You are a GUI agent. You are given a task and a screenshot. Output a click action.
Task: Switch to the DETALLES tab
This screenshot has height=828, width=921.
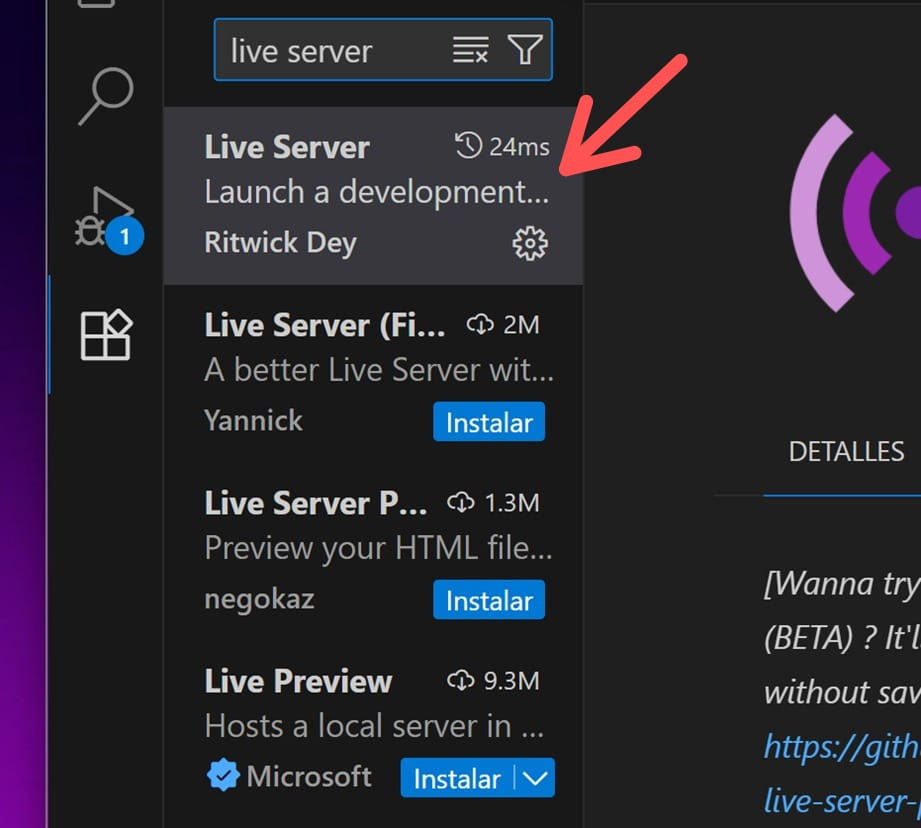pos(846,452)
